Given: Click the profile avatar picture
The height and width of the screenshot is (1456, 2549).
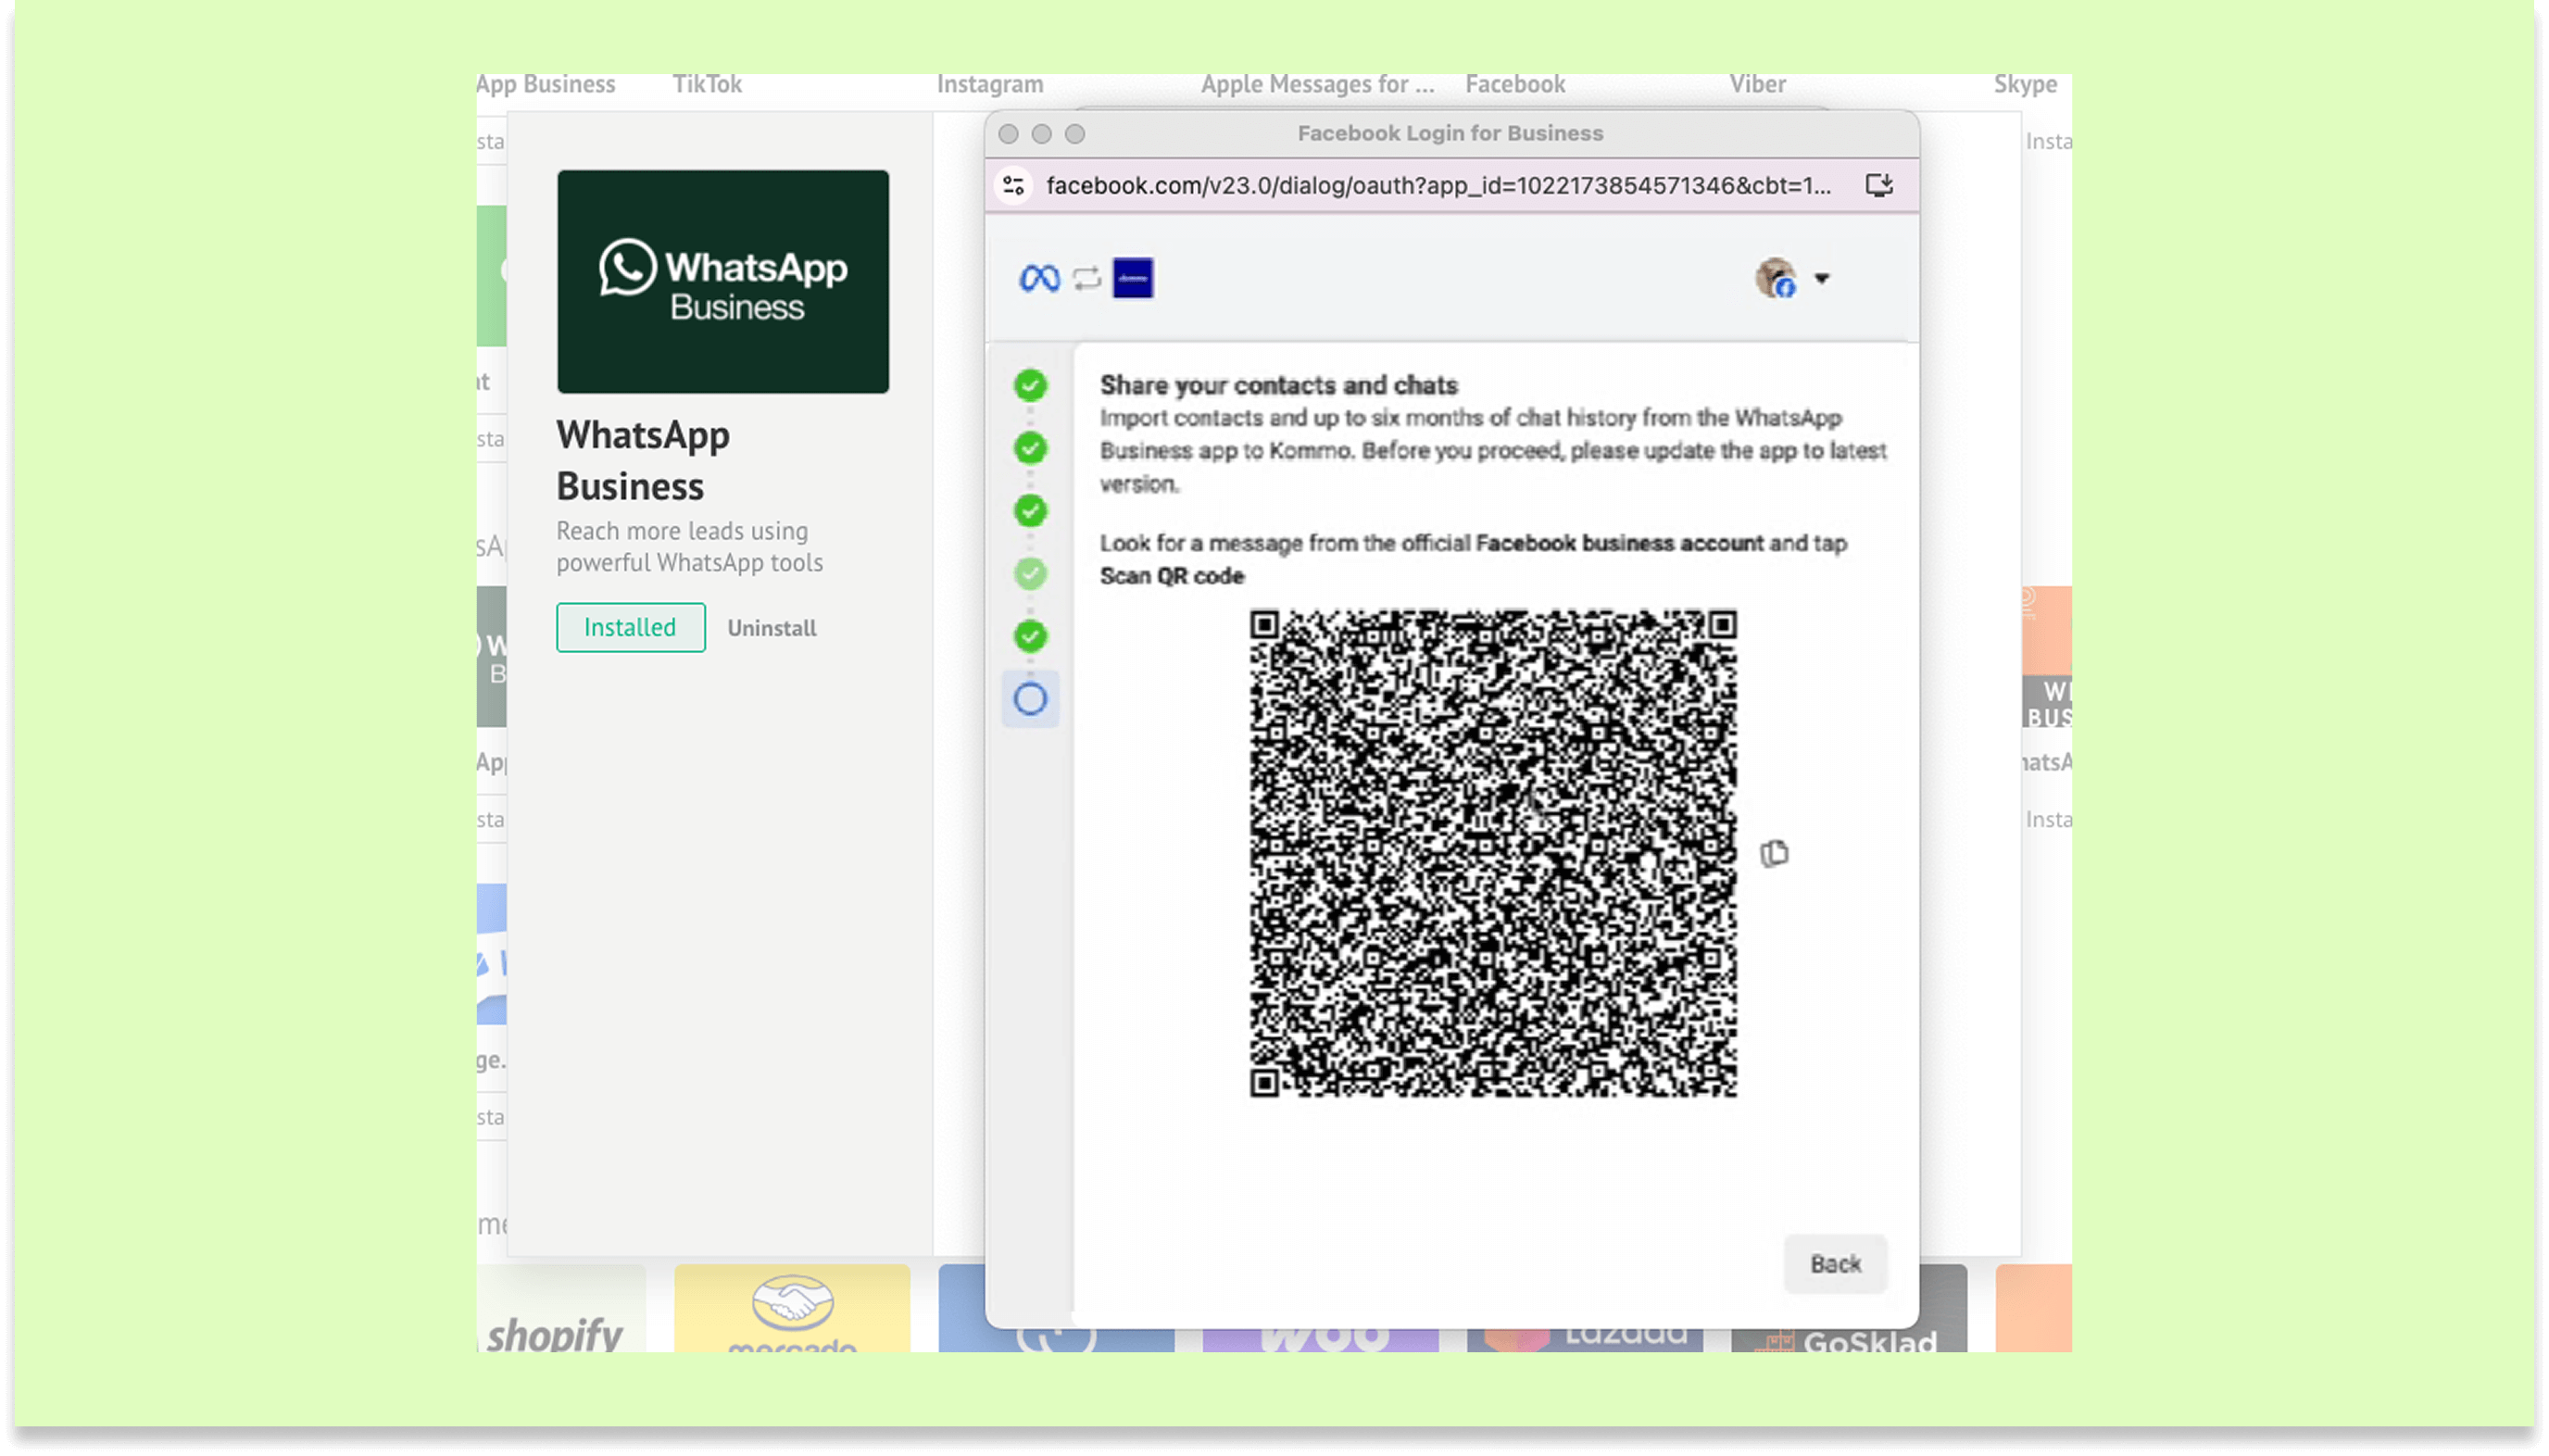Looking at the screenshot, I should pos(1776,278).
